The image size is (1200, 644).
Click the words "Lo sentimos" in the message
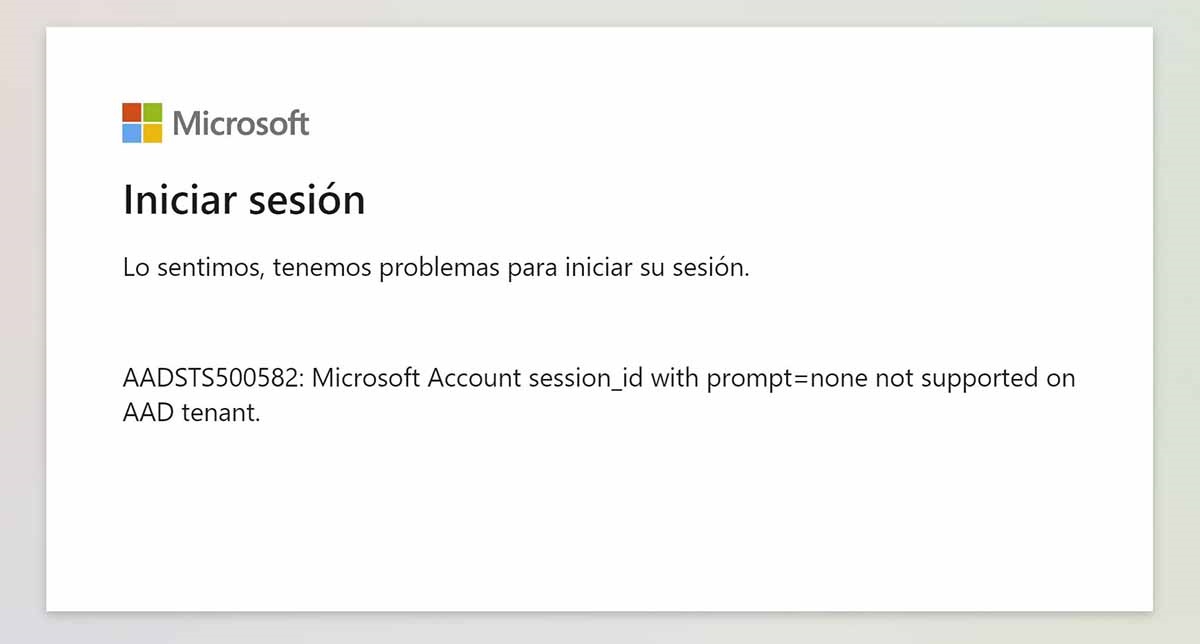187,268
